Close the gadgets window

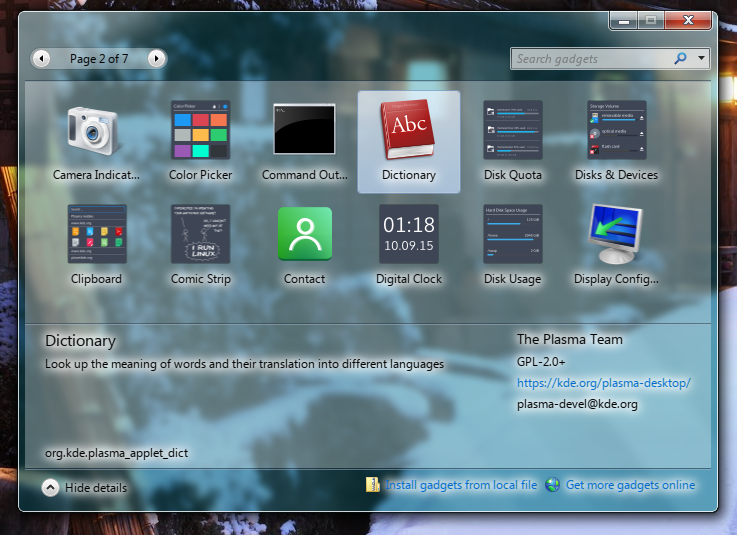[688, 20]
